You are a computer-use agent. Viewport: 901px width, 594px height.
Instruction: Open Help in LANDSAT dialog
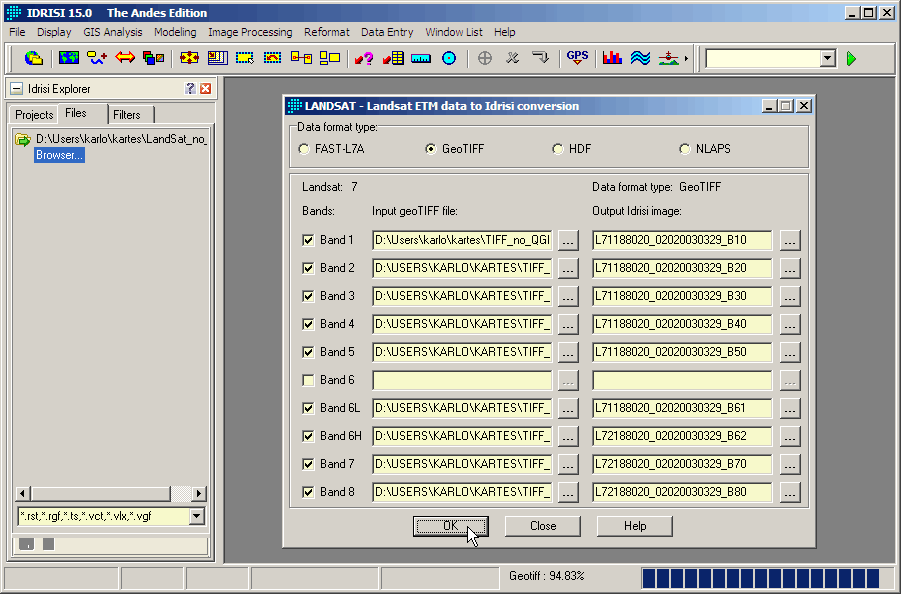[635, 526]
